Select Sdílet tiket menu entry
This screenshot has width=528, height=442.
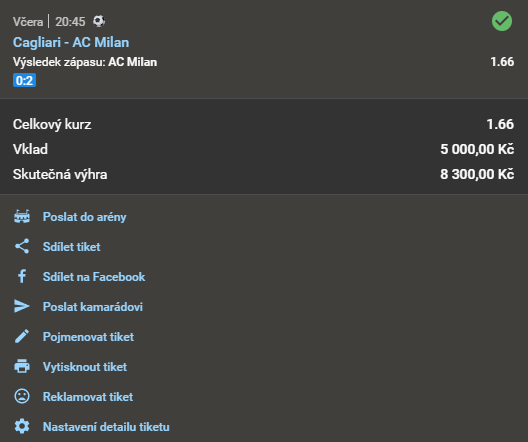pos(71,247)
